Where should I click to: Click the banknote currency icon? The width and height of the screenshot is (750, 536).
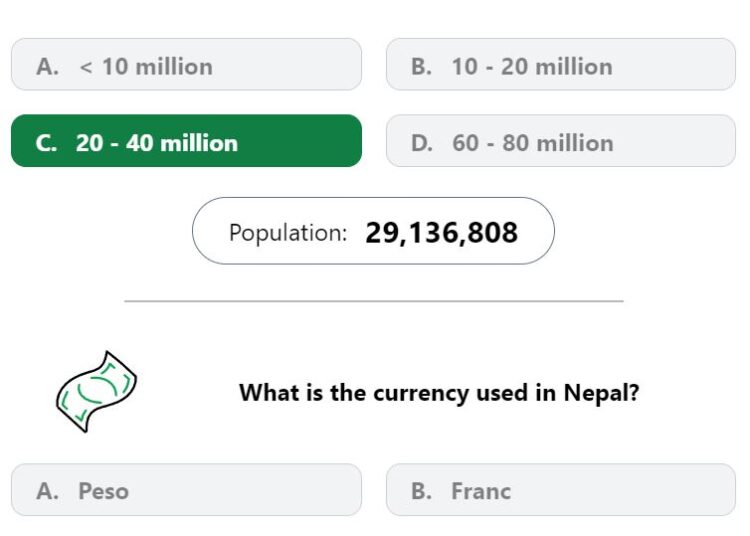[97, 392]
